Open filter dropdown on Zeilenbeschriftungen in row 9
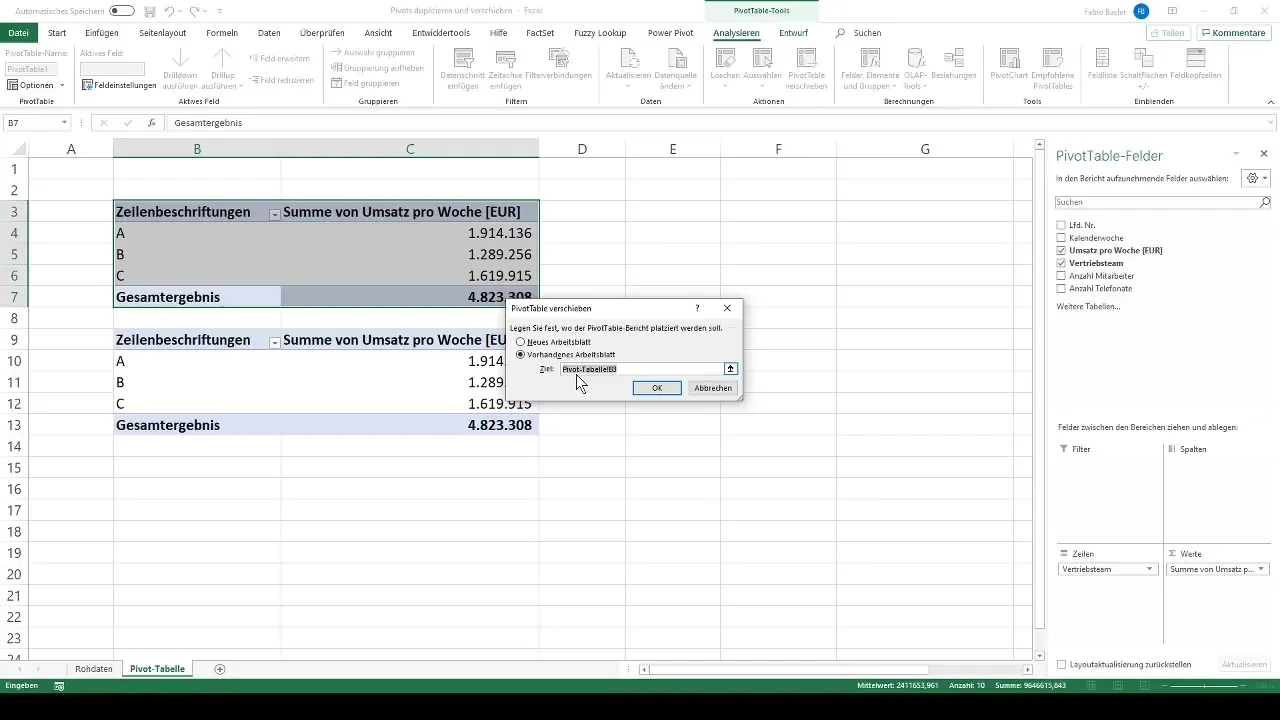 [x=274, y=341]
